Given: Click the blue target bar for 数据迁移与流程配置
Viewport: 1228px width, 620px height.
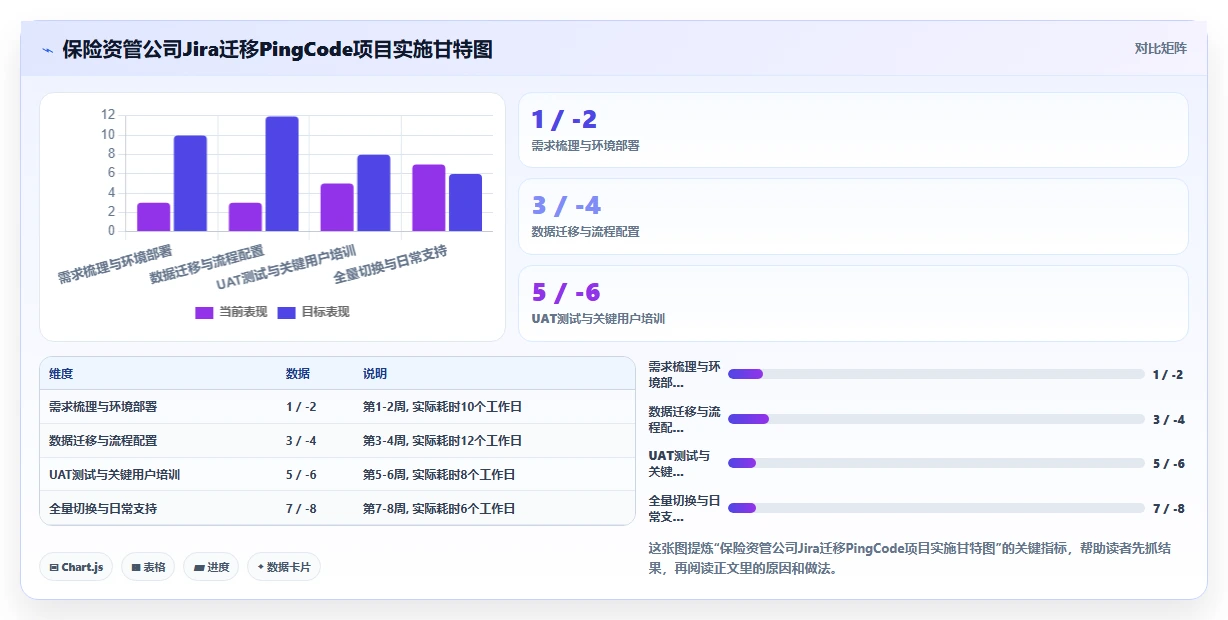Looking at the screenshot, I should point(282,174).
